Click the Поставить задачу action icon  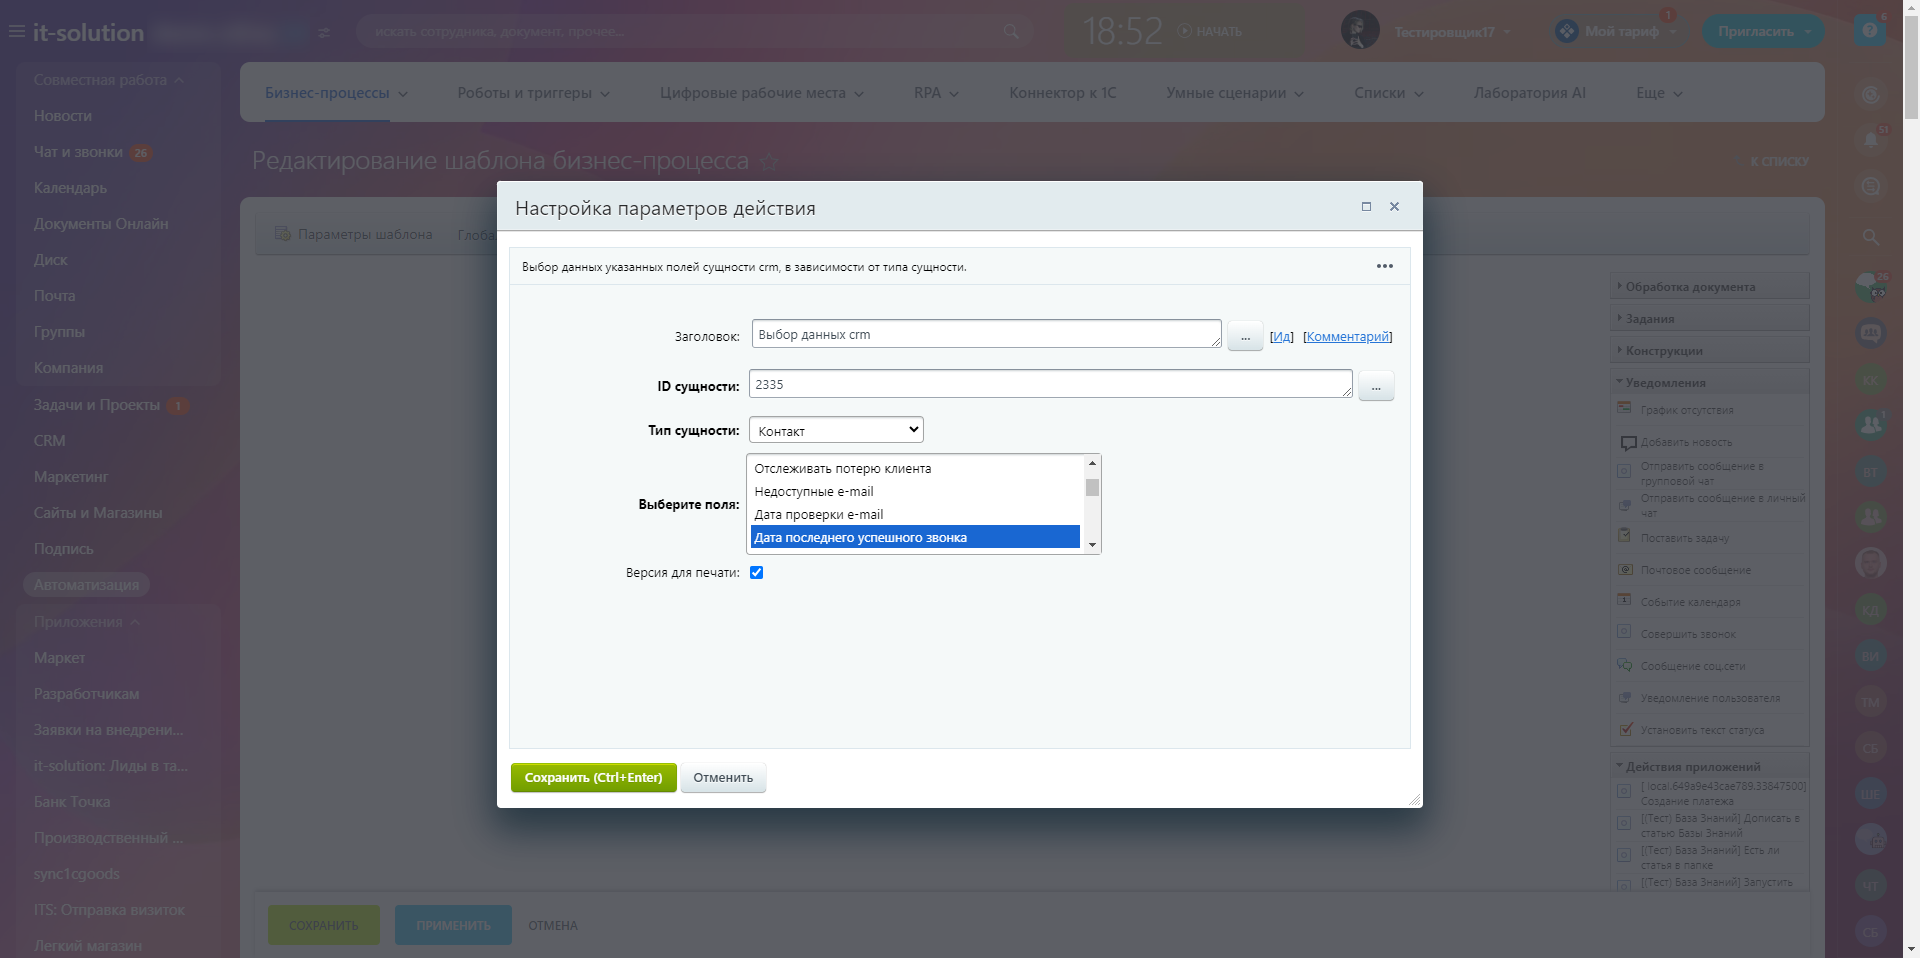pos(1625,537)
